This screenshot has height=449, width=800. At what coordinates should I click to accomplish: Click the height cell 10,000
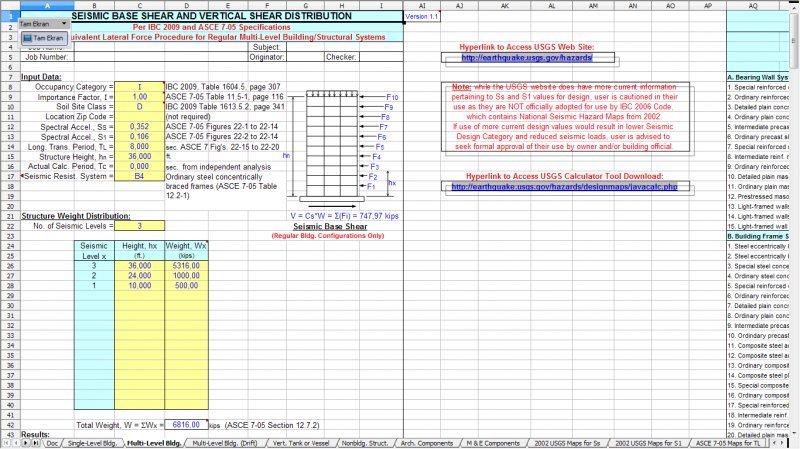pos(139,286)
